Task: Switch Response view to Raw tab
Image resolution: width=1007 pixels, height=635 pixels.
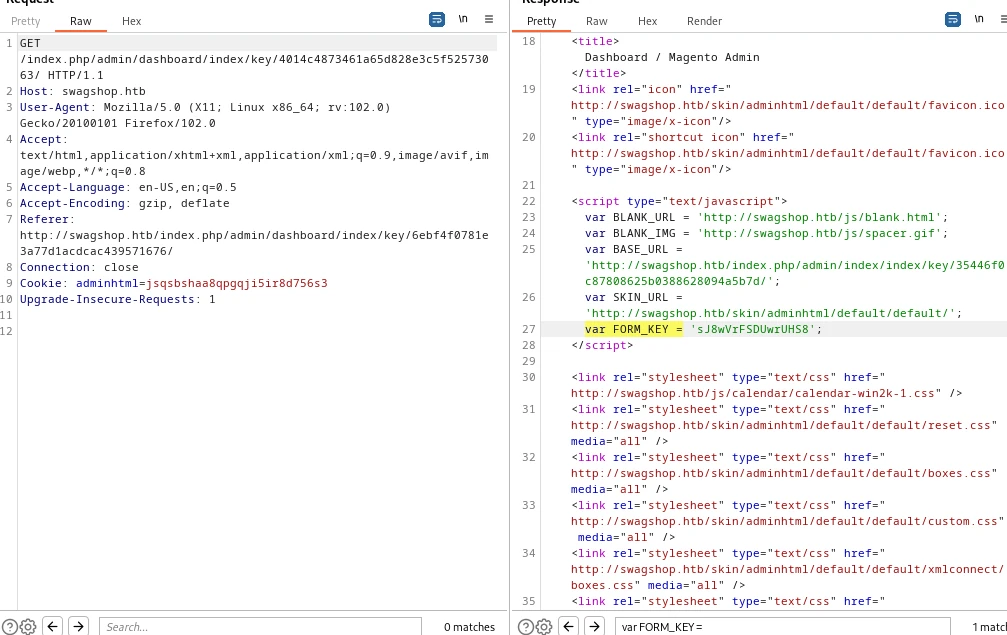Action: tap(597, 21)
